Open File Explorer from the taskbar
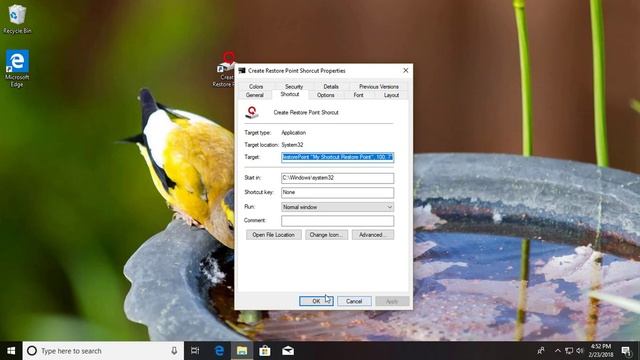640x360 pixels. click(x=242, y=351)
